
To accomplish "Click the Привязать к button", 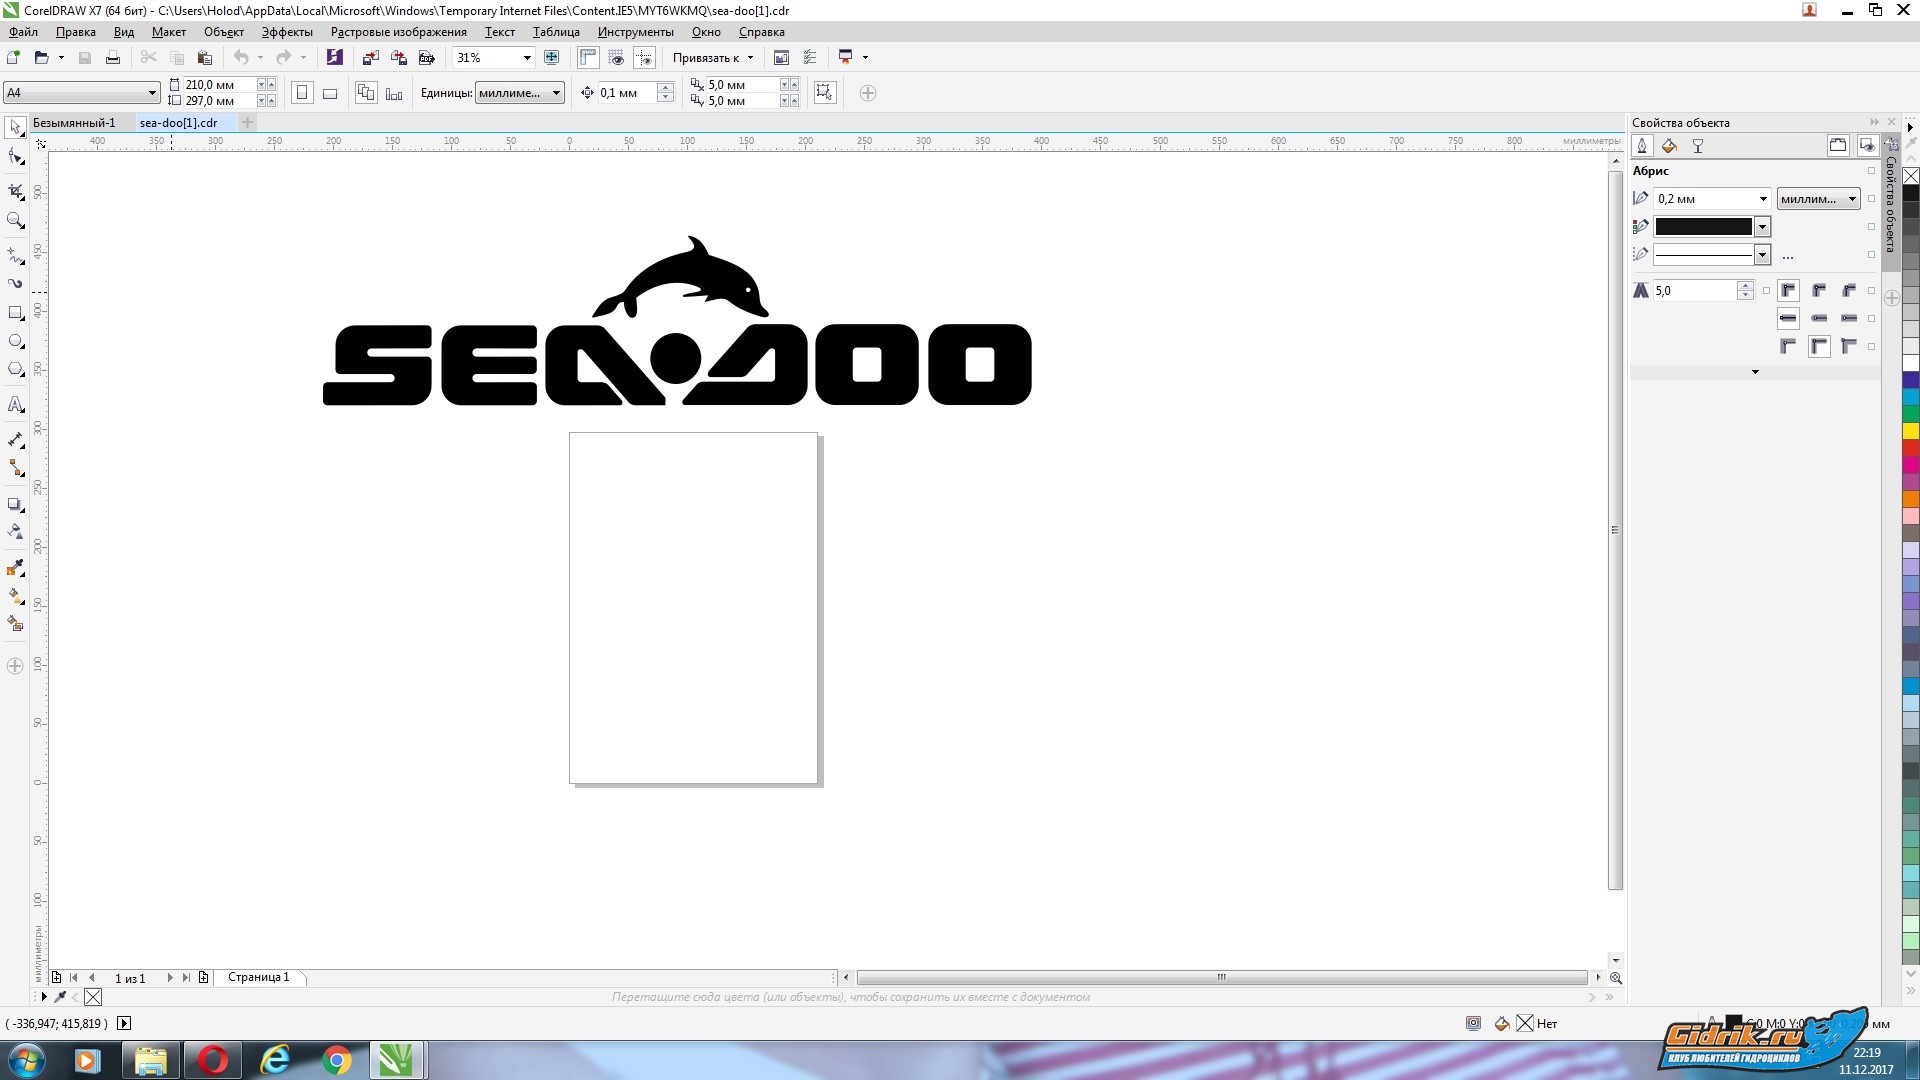I will (x=712, y=58).
